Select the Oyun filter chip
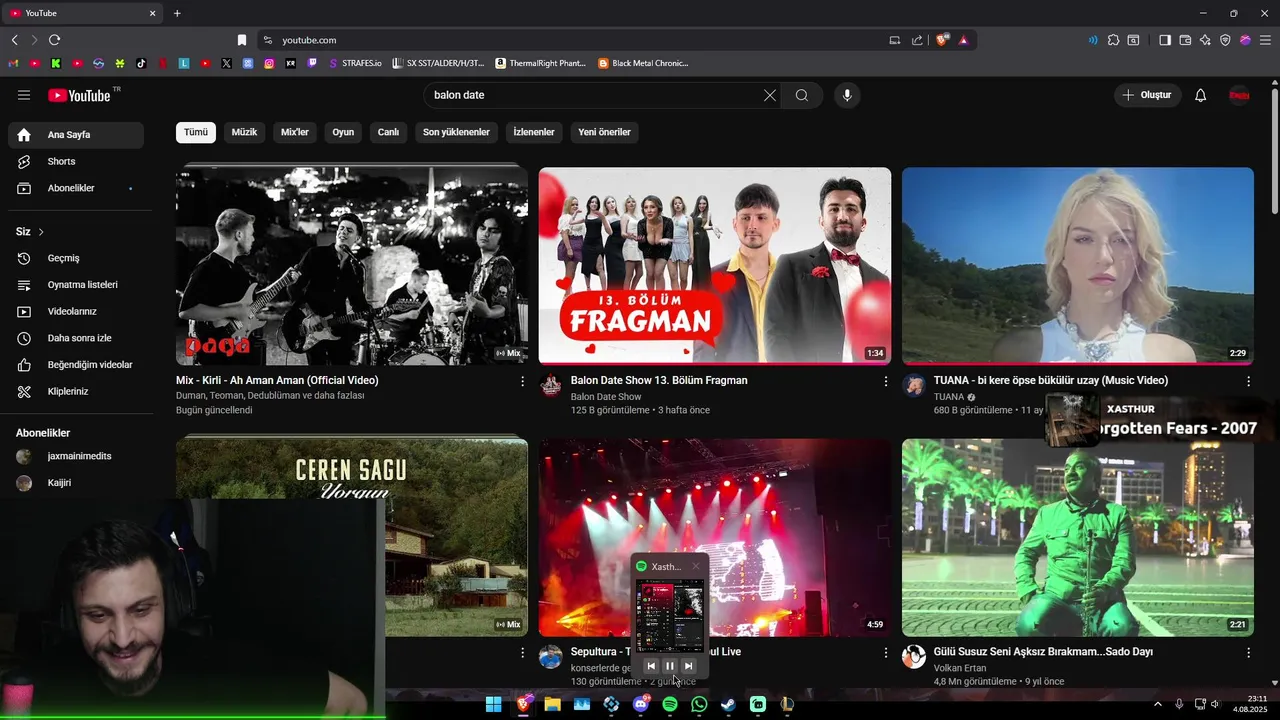Image resolution: width=1280 pixels, height=720 pixels. click(343, 132)
